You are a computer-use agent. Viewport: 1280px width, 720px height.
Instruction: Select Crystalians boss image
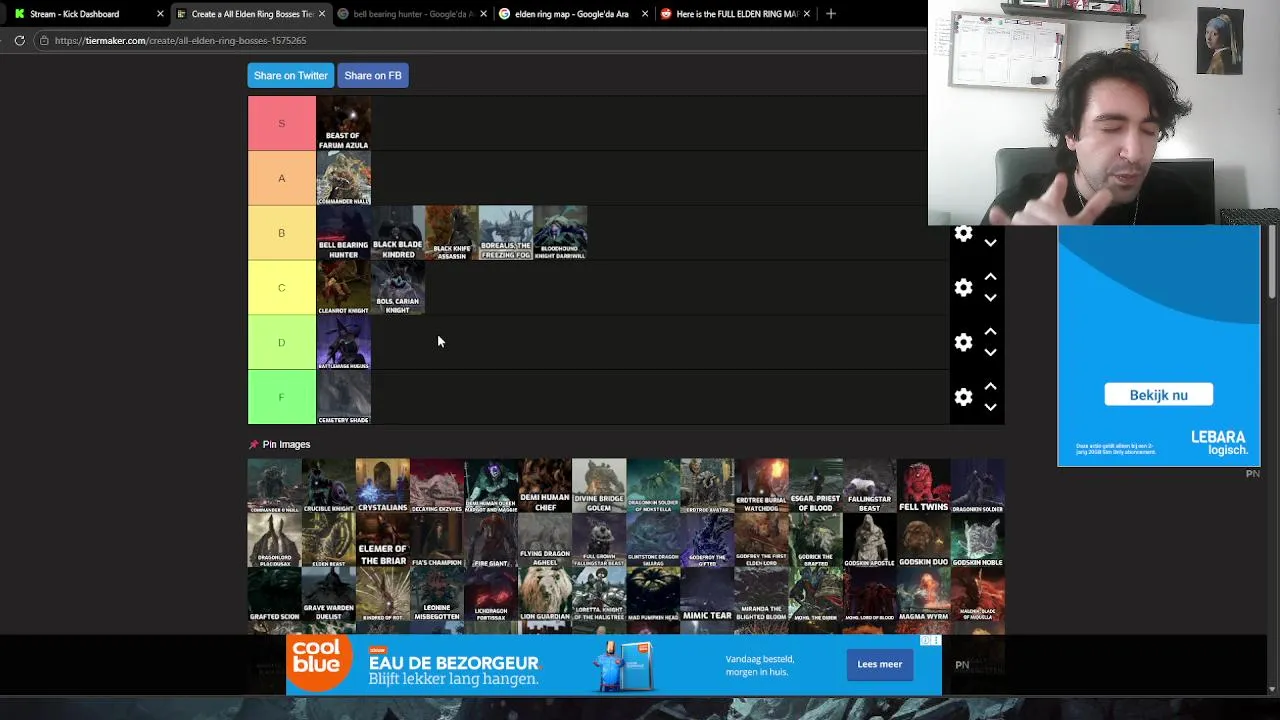tap(383, 486)
